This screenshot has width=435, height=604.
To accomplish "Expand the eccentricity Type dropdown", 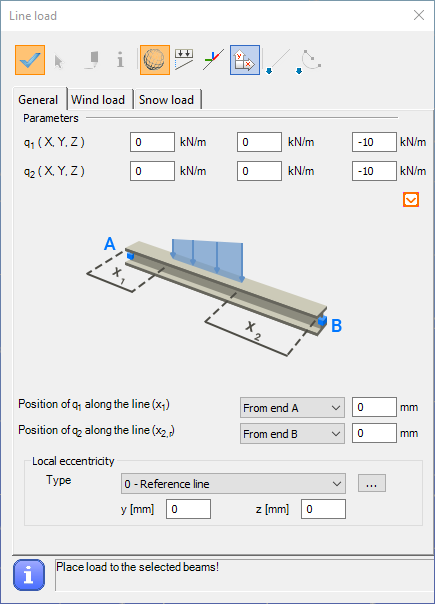I will [233, 484].
